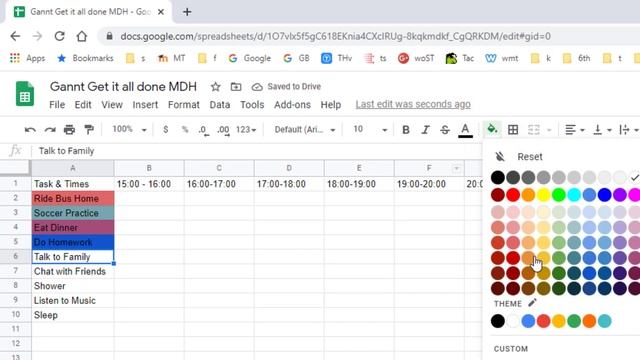Image resolution: width=640 pixels, height=360 pixels.
Task: Select the black swatch in top row
Action: [x=498, y=177]
